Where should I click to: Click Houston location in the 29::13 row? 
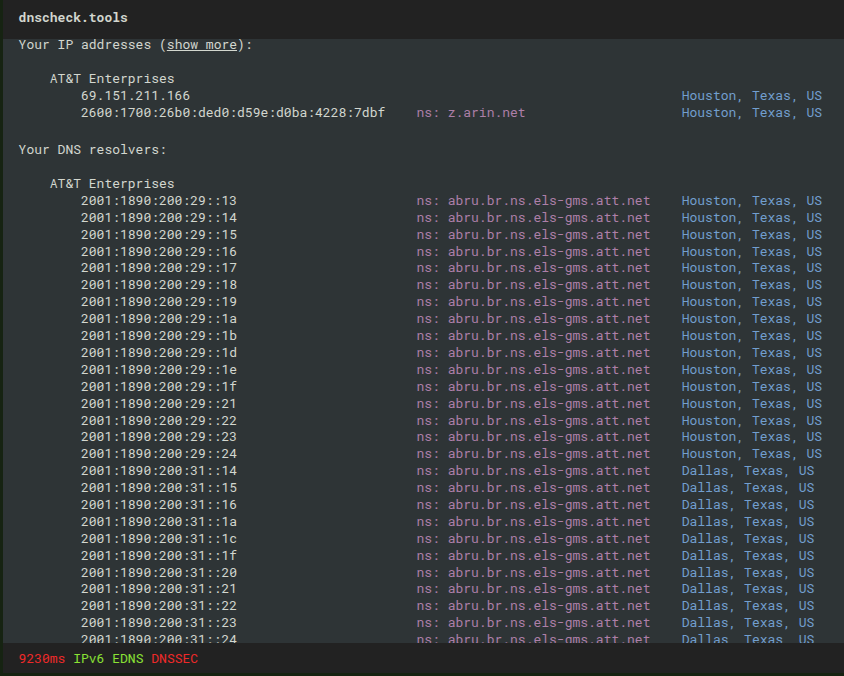[751, 201]
